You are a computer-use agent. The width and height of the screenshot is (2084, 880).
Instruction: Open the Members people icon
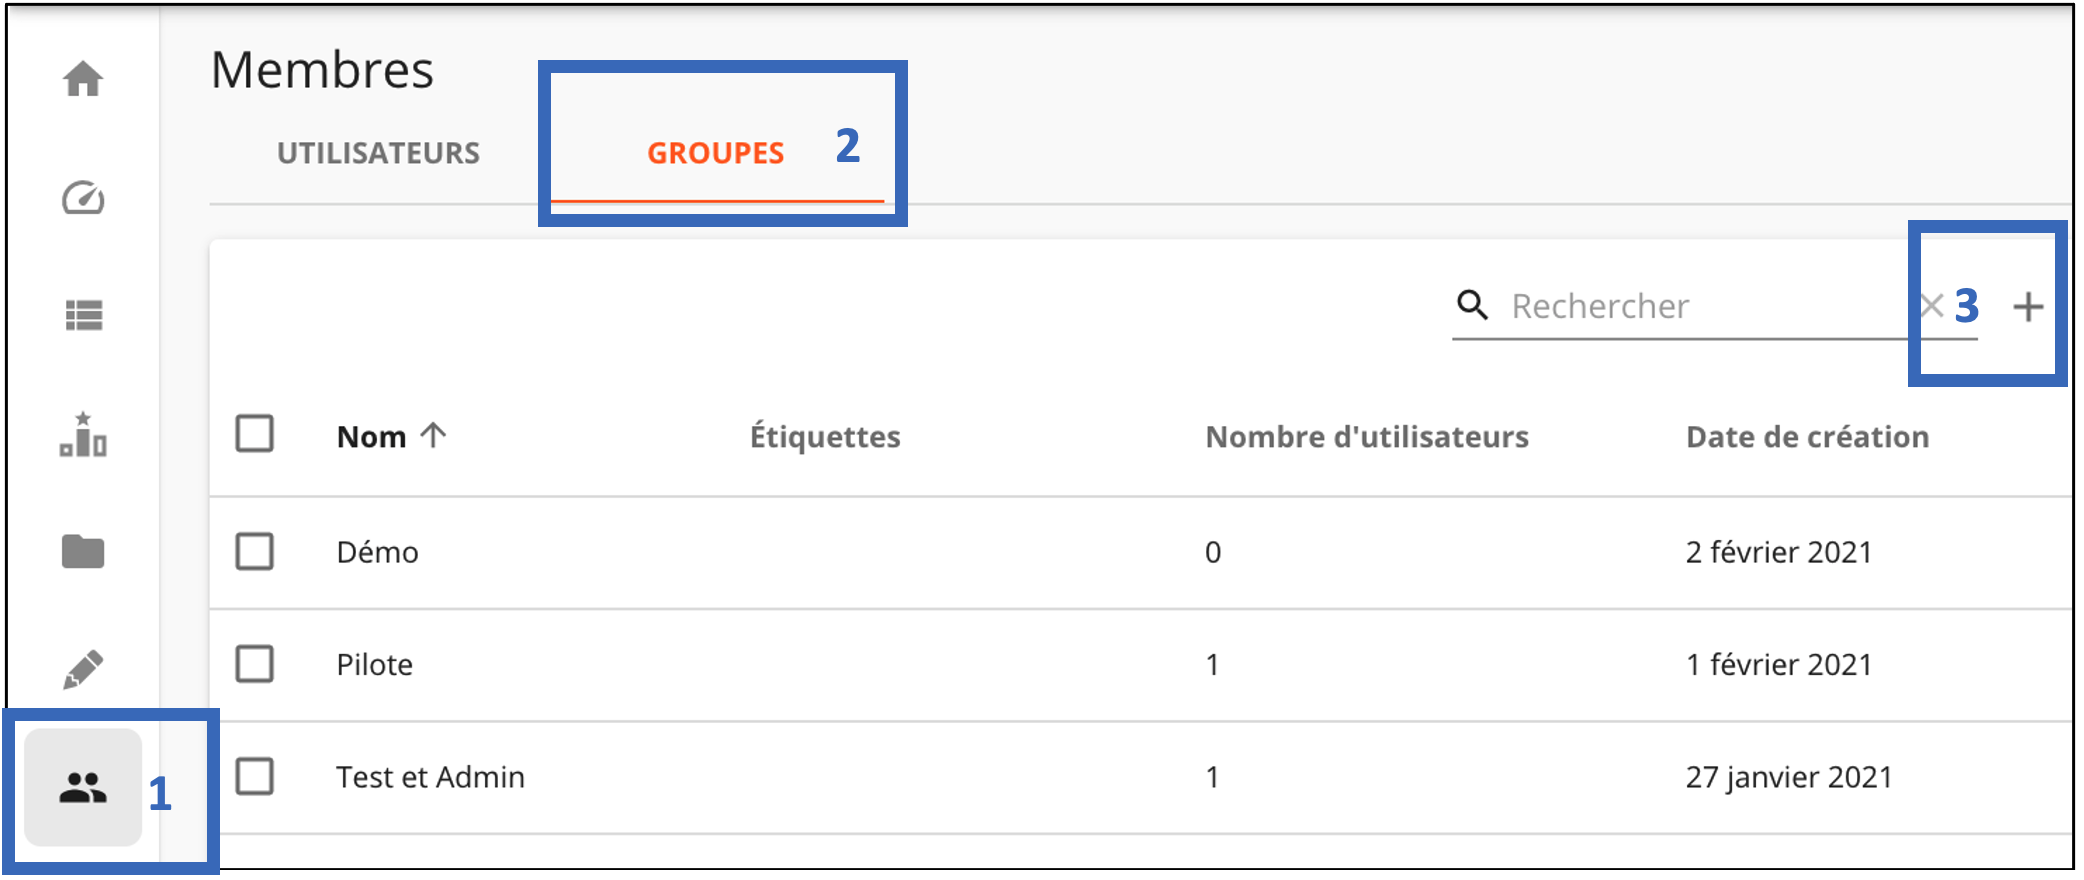click(83, 788)
